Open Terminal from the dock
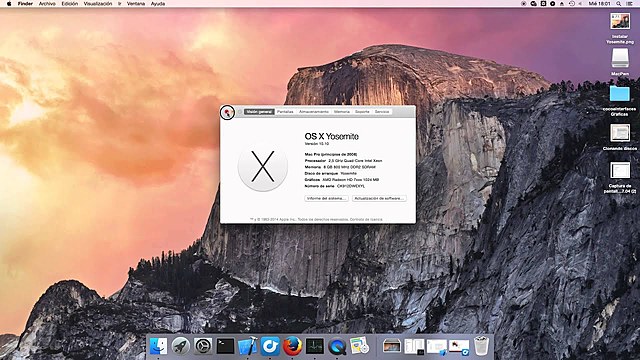 click(x=225, y=346)
